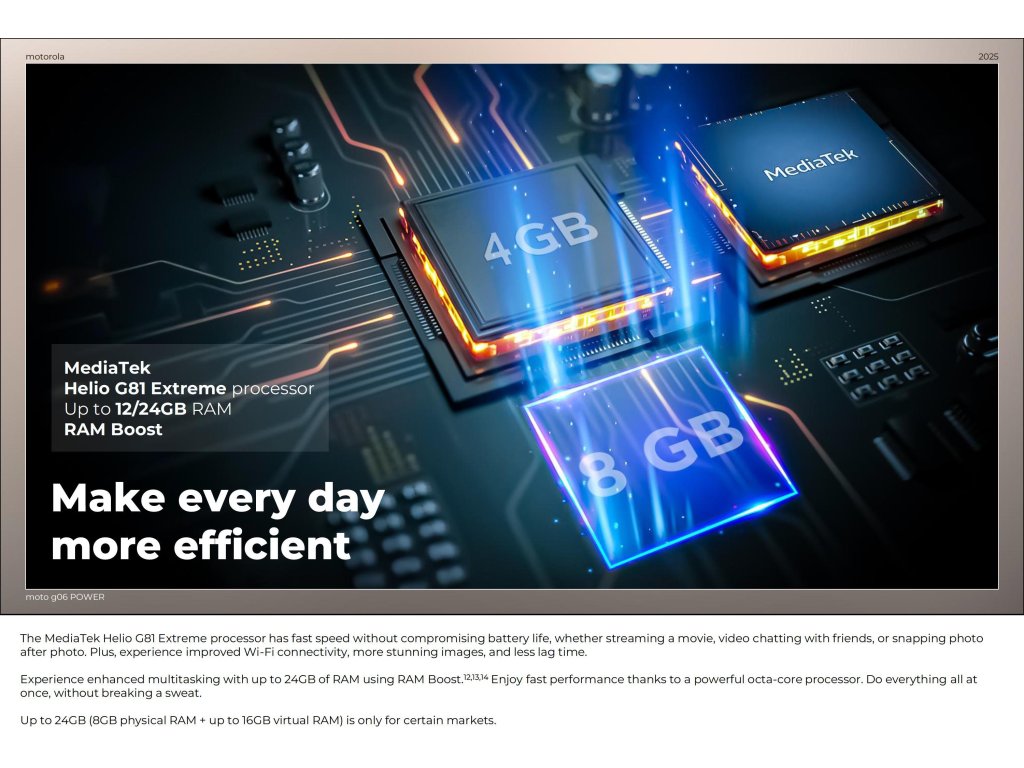Click the 'RAM Boost' spec line
1024x768 pixels.
113,429
